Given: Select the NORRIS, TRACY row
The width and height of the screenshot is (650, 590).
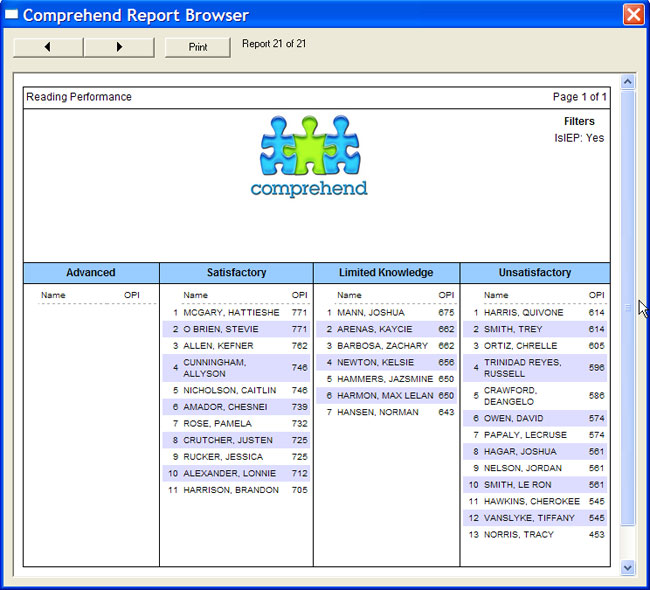Looking at the screenshot, I should [x=535, y=534].
